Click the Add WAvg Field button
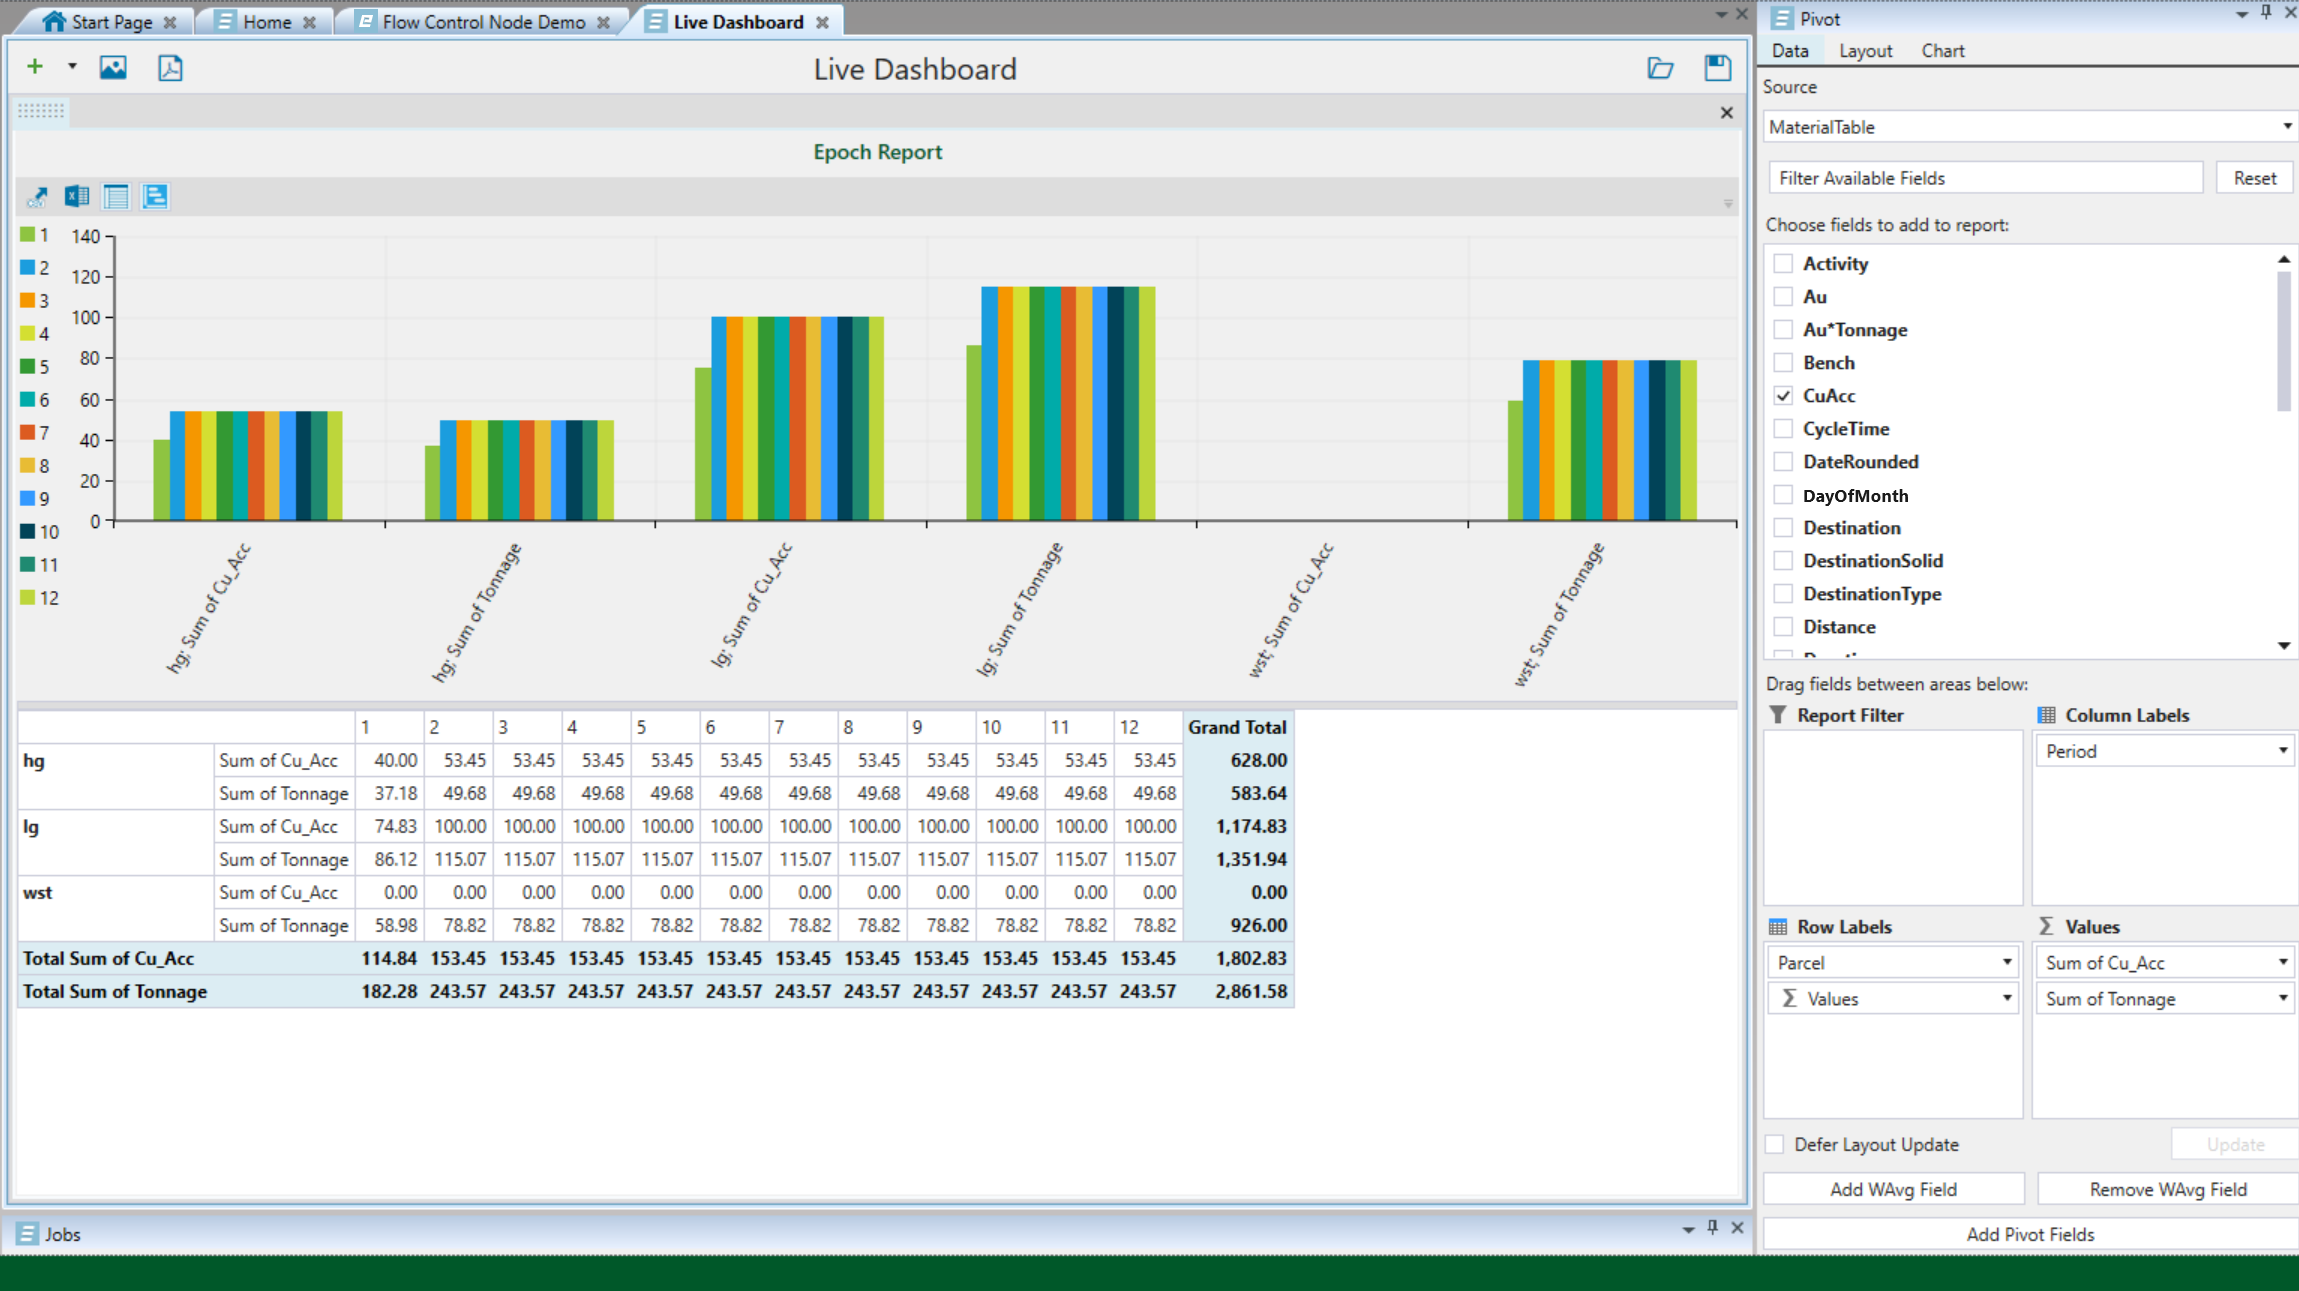 [1892, 1189]
